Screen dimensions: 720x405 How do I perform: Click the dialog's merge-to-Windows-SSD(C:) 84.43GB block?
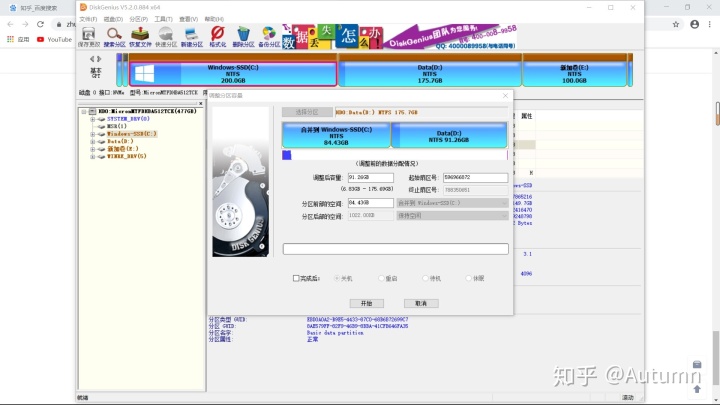point(336,135)
